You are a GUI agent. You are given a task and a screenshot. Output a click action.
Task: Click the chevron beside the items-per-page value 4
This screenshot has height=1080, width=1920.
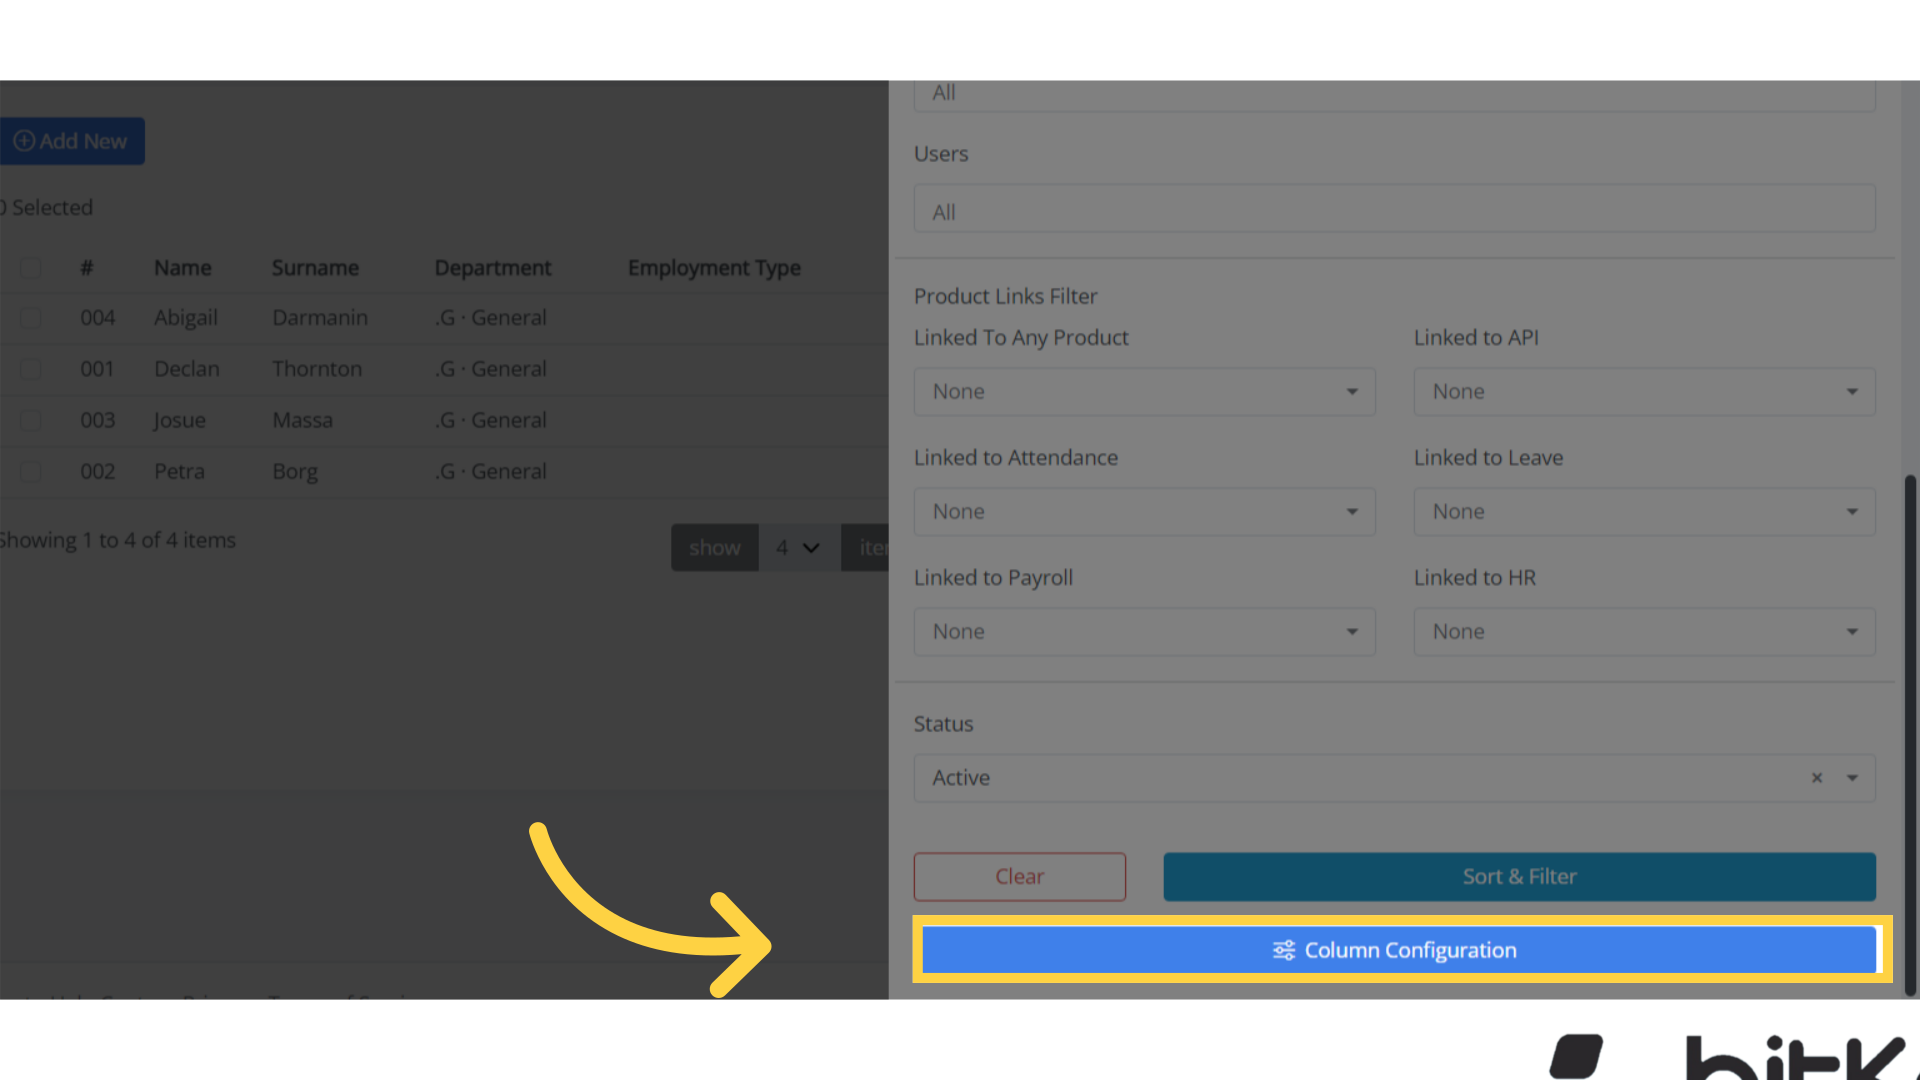tap(812, 547)
